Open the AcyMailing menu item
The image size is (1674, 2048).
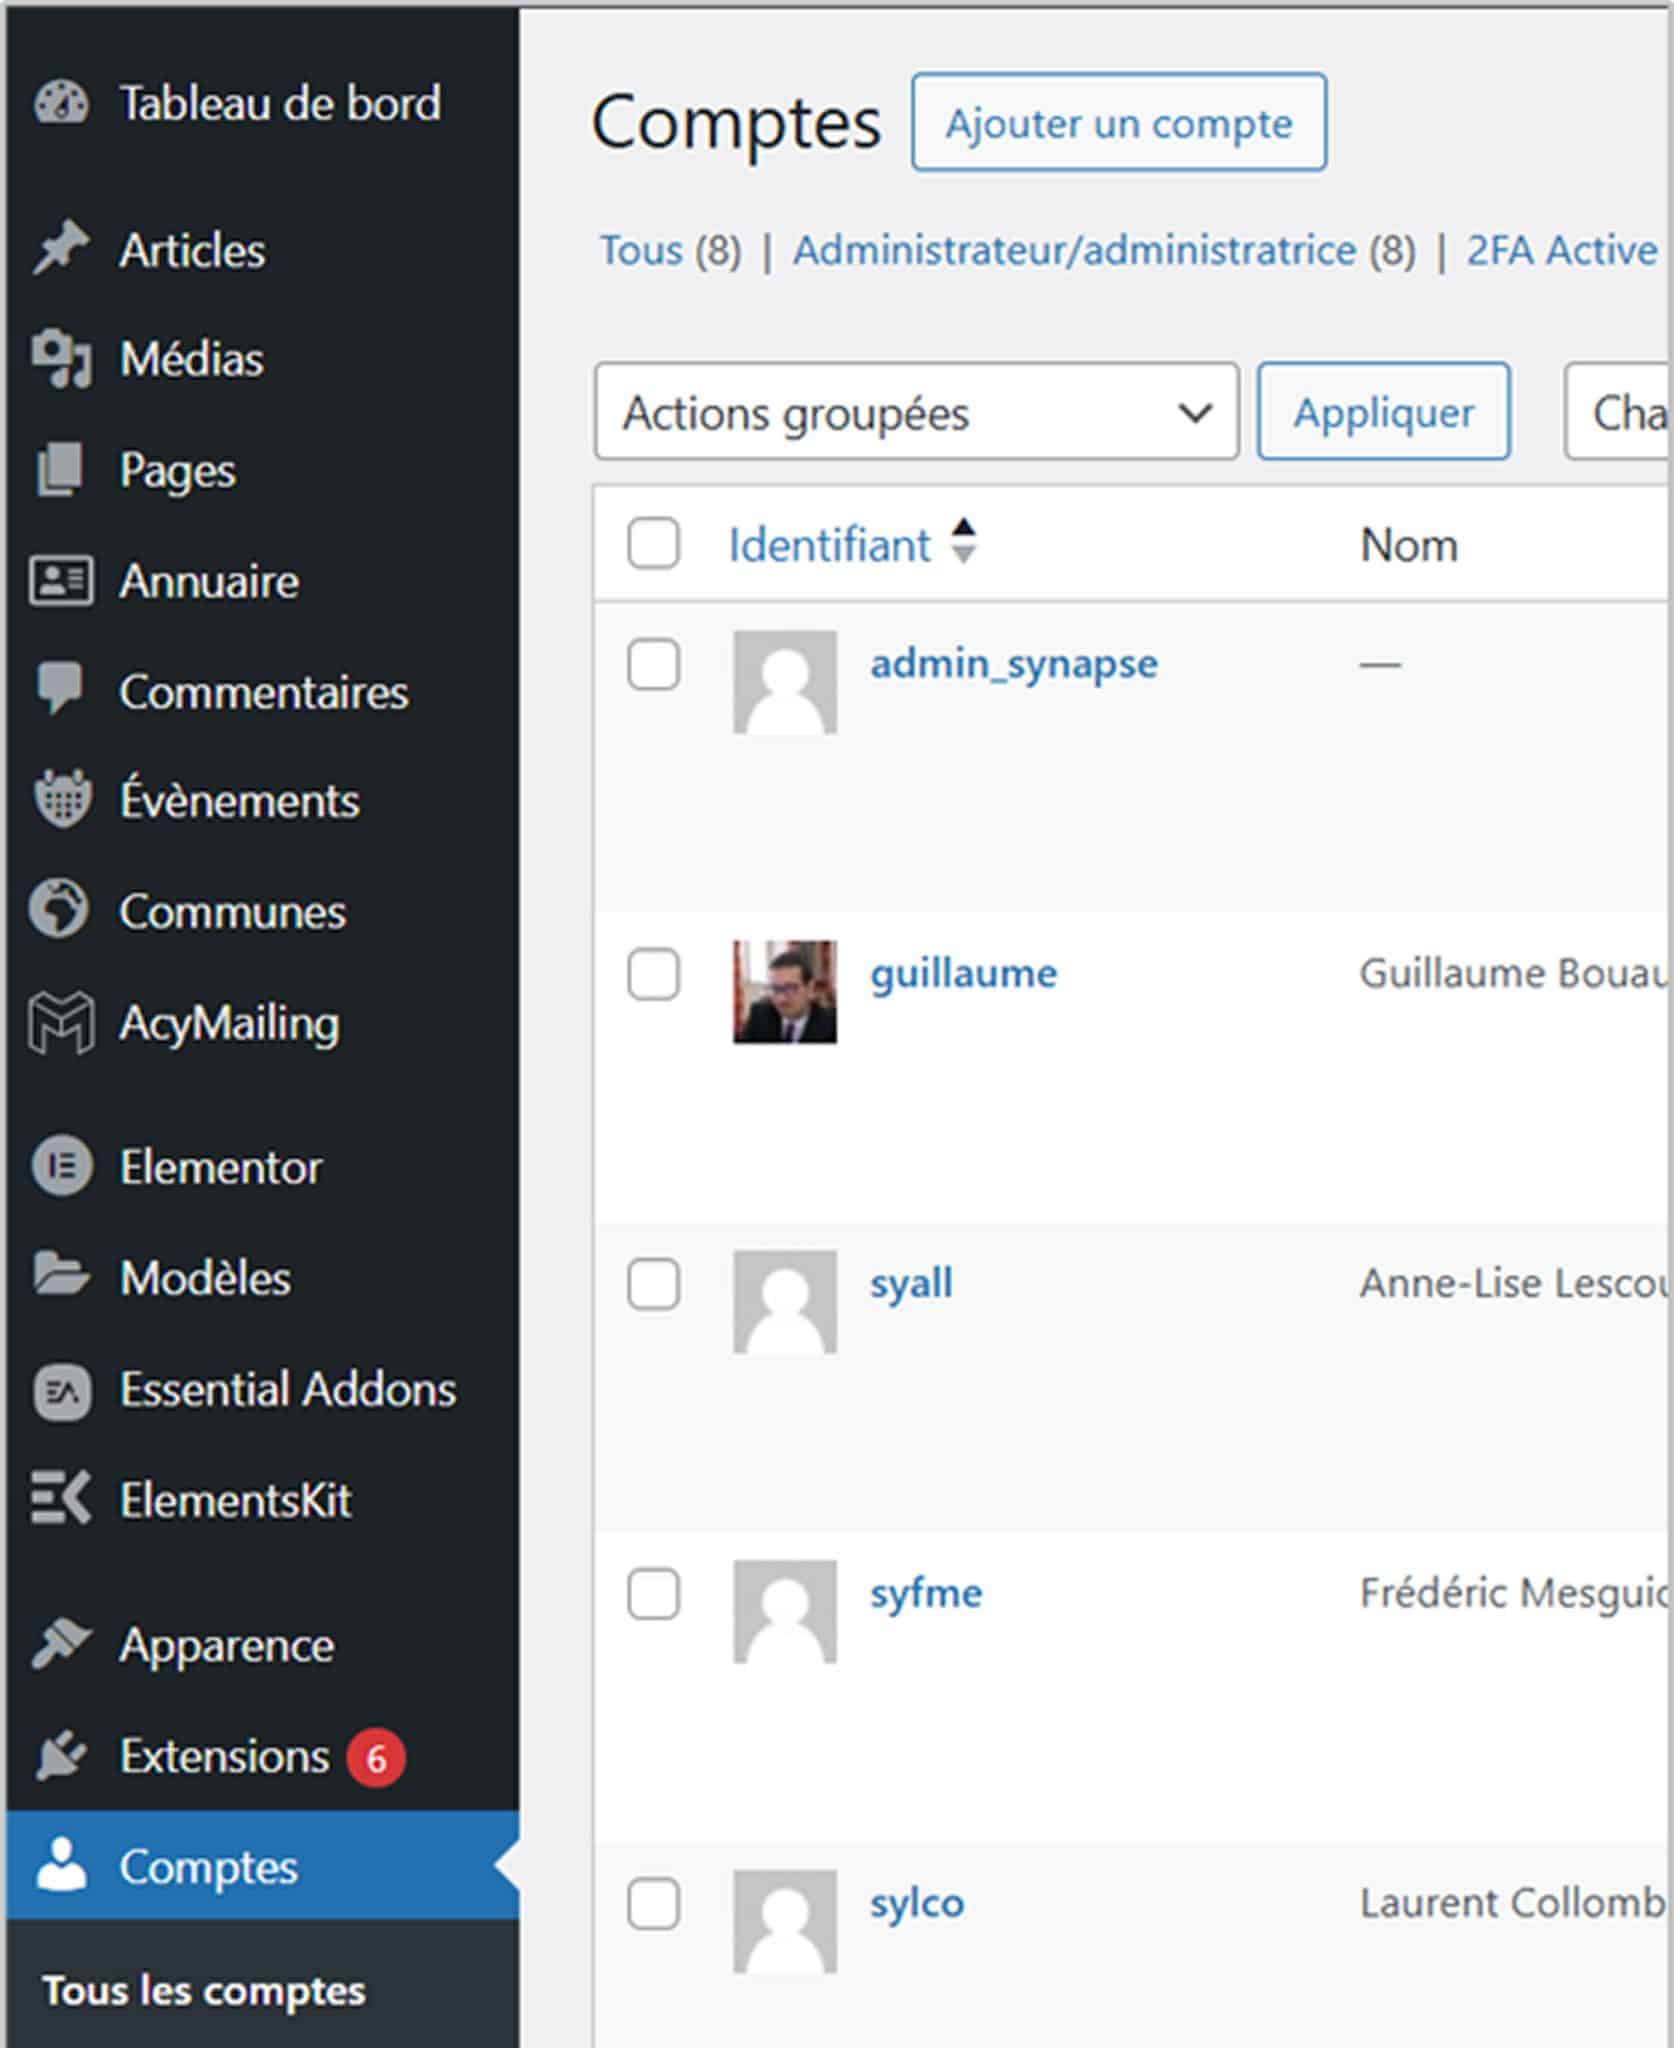[262, 1022]
